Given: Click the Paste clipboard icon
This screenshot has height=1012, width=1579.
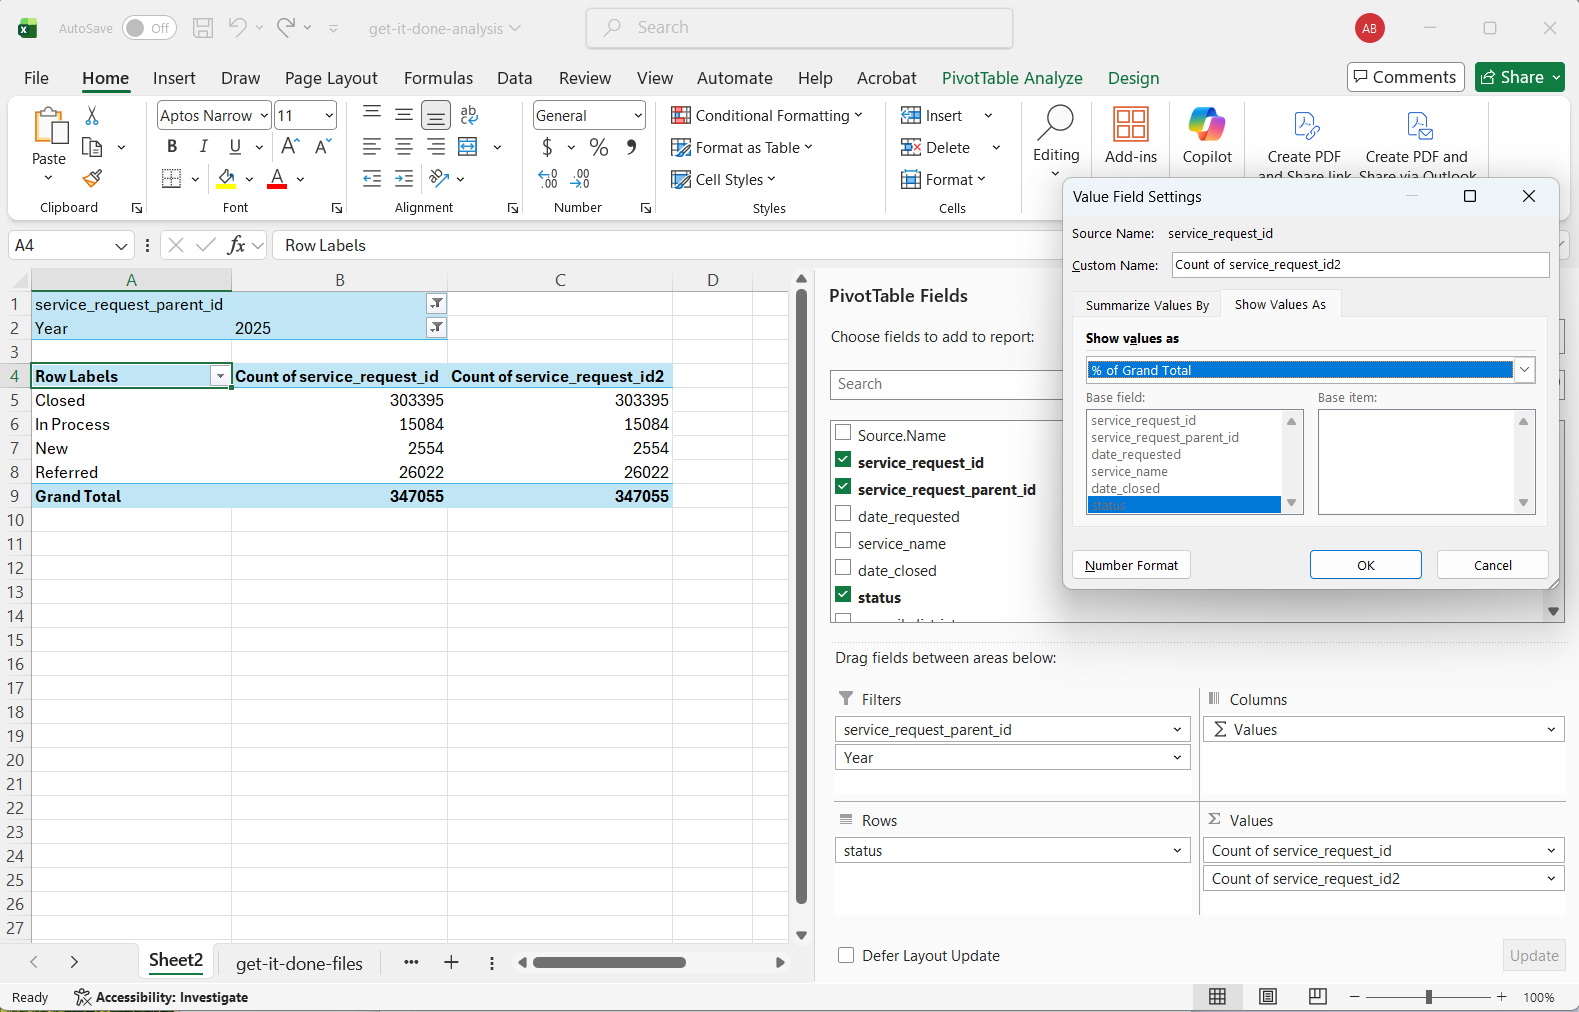Looking at the screenshot, I should click(49, 127).
